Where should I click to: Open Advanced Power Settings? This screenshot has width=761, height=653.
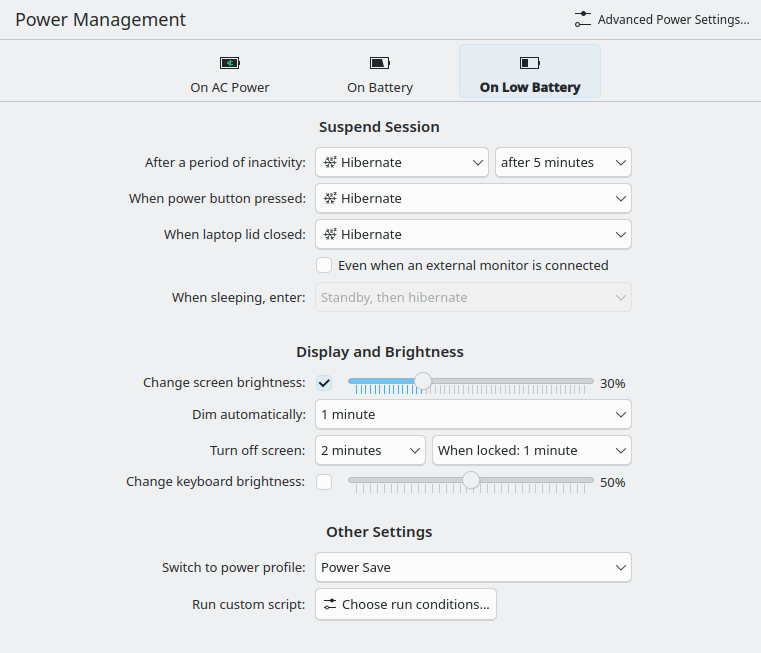(662, 20)
